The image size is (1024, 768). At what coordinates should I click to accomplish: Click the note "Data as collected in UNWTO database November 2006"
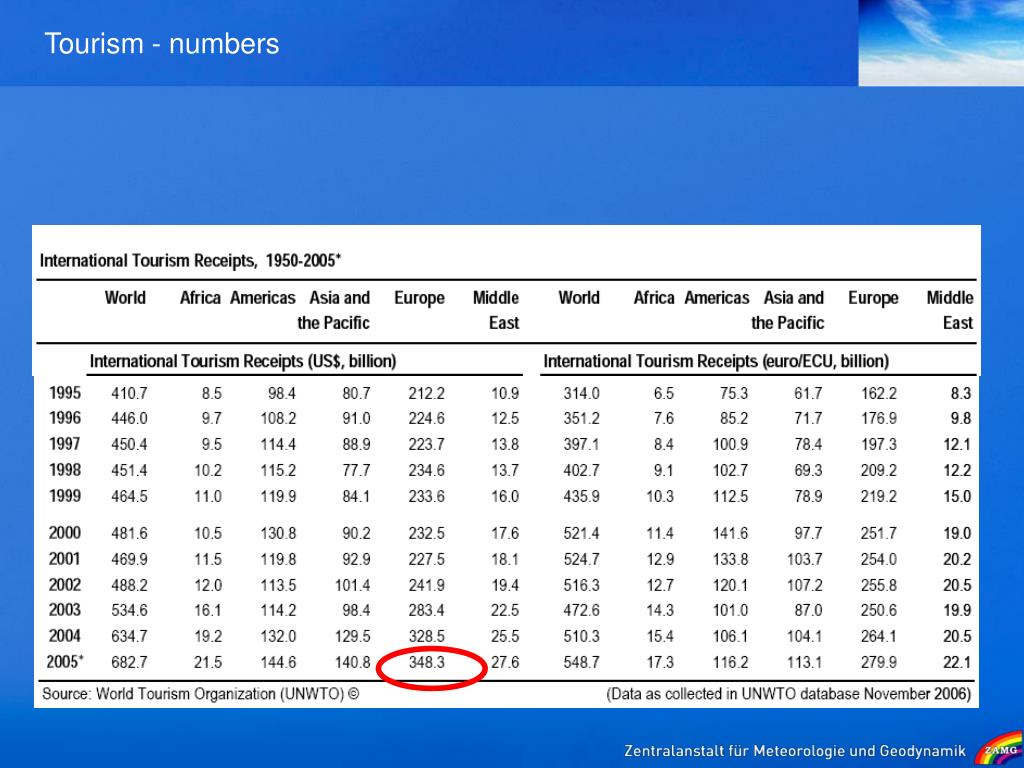tap(789, 694)
